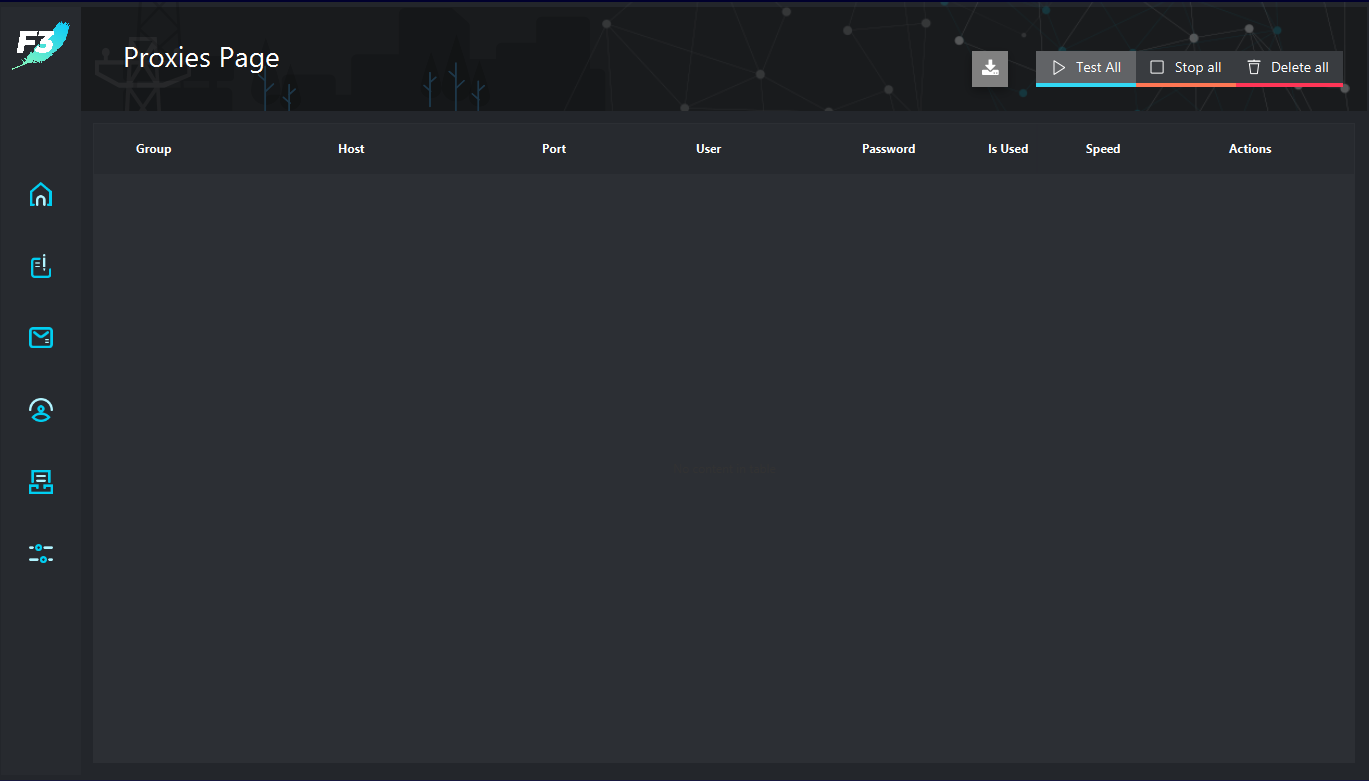Image resolution: width=1369 pixels, height=781 pixels.
Task: Click the F3 feather logo
Action: 41,46
